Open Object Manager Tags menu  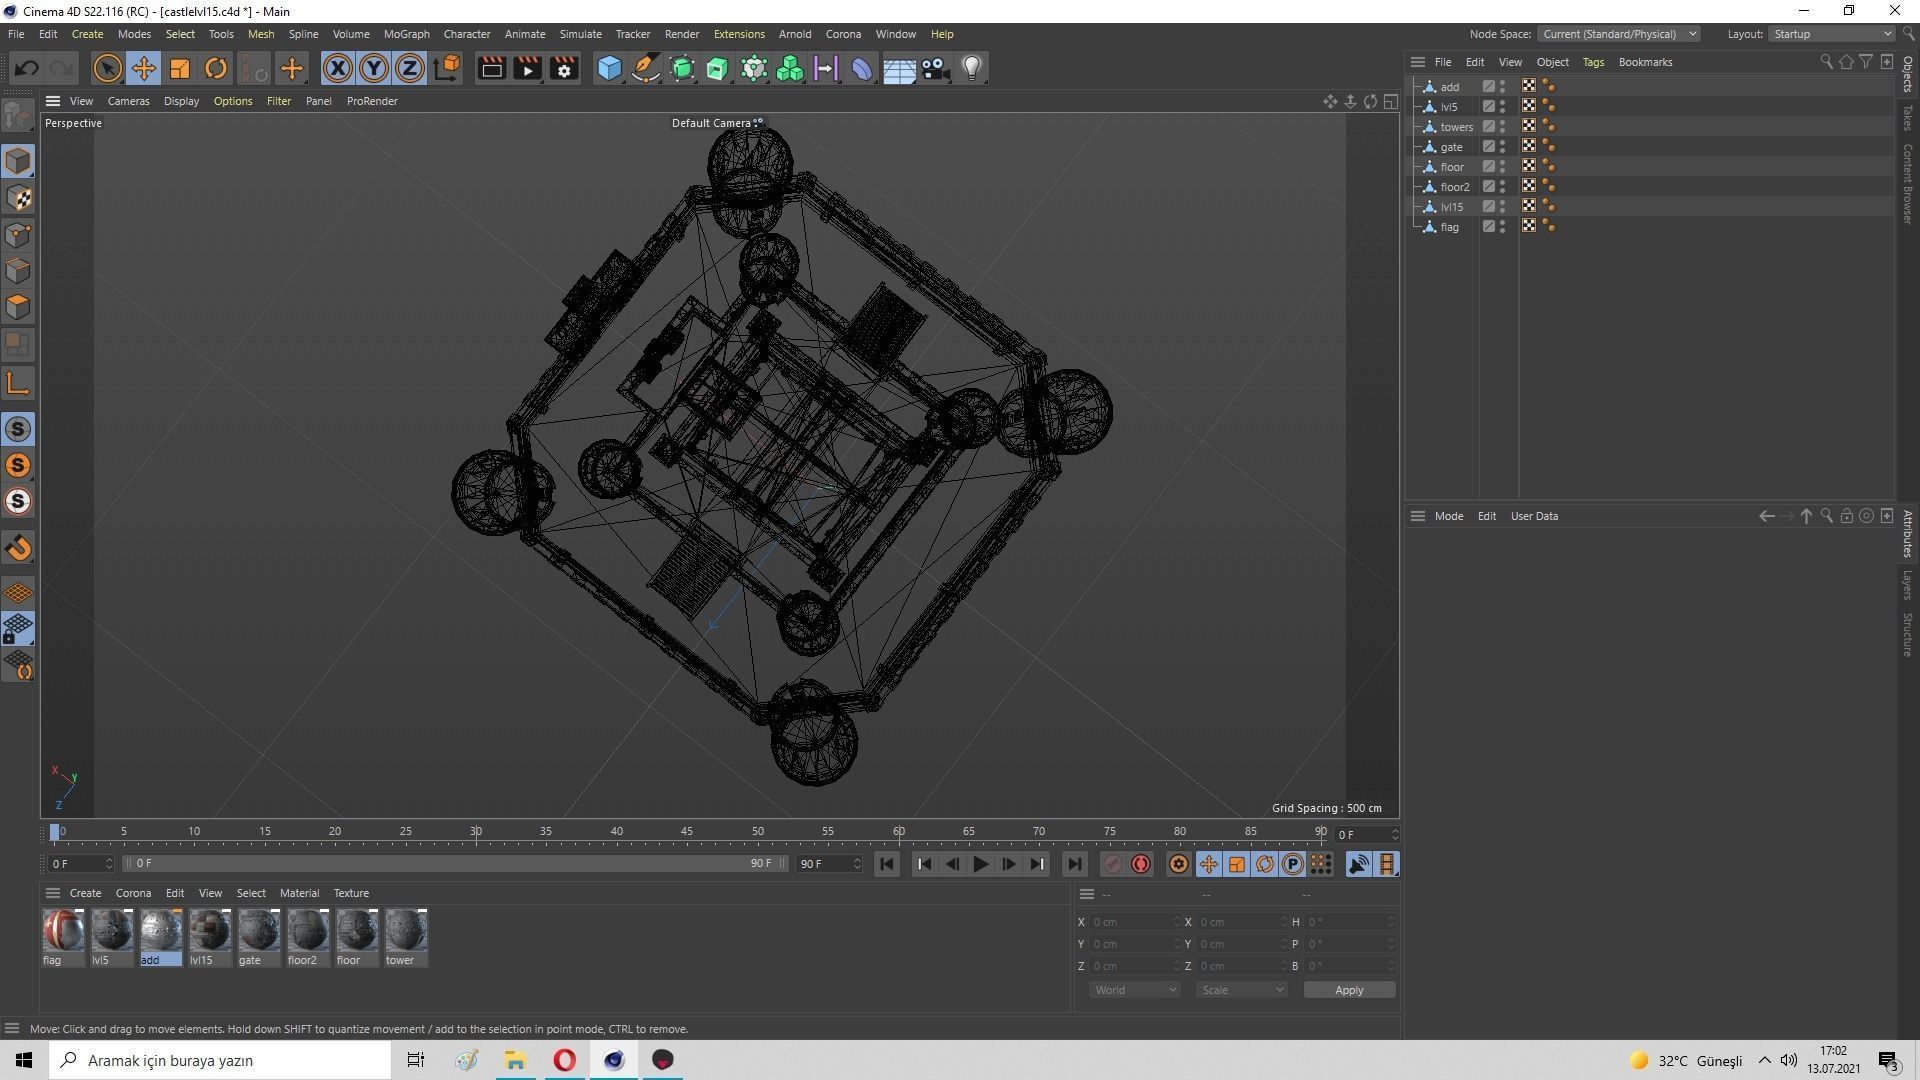click(x=1593, y=62)
